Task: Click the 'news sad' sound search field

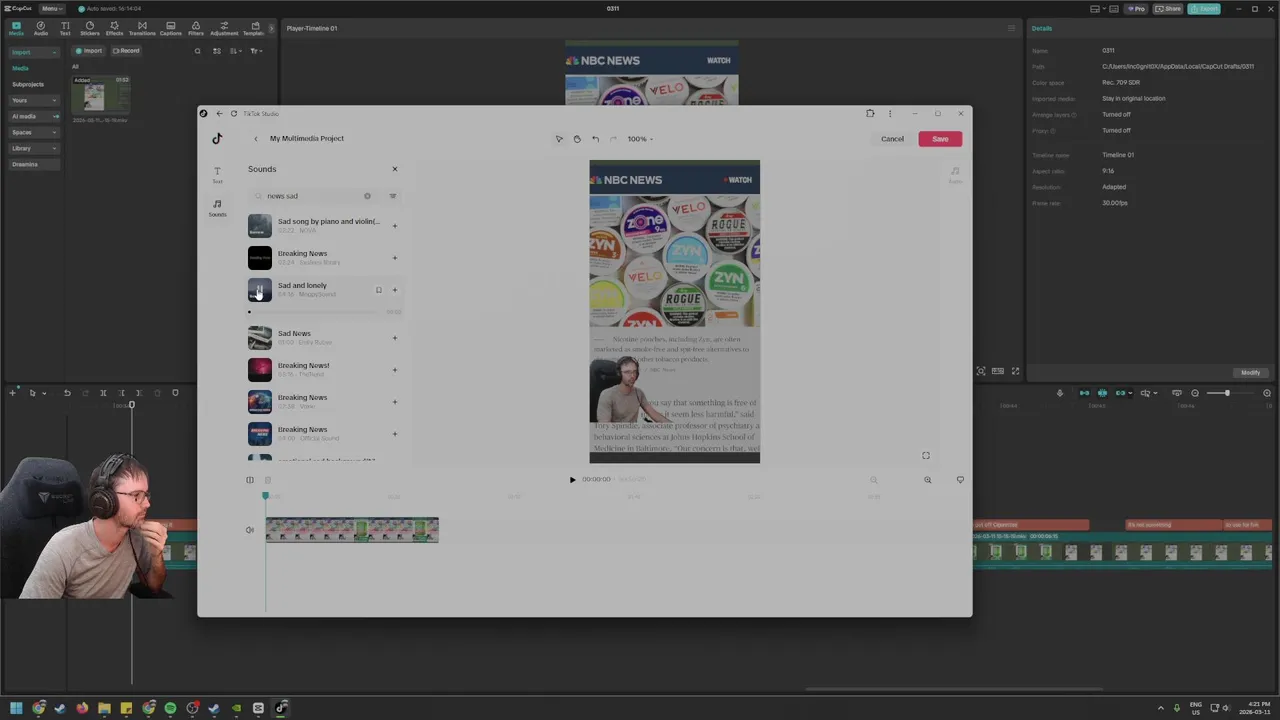Action: 311,196
